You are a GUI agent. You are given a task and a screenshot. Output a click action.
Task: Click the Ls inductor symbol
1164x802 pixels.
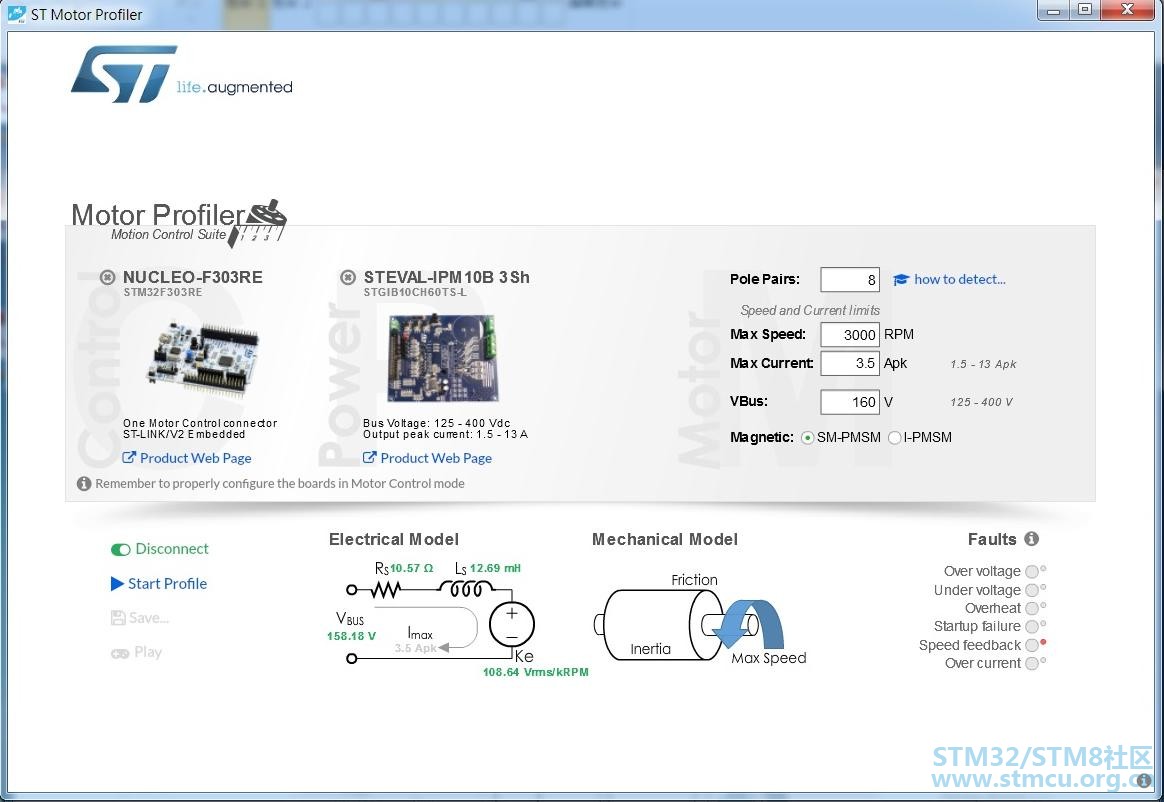[x=466, y=589]
